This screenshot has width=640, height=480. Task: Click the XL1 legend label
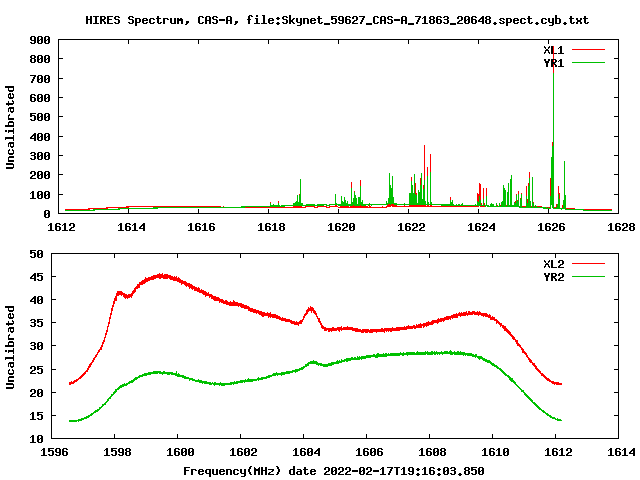click(553, 50)
